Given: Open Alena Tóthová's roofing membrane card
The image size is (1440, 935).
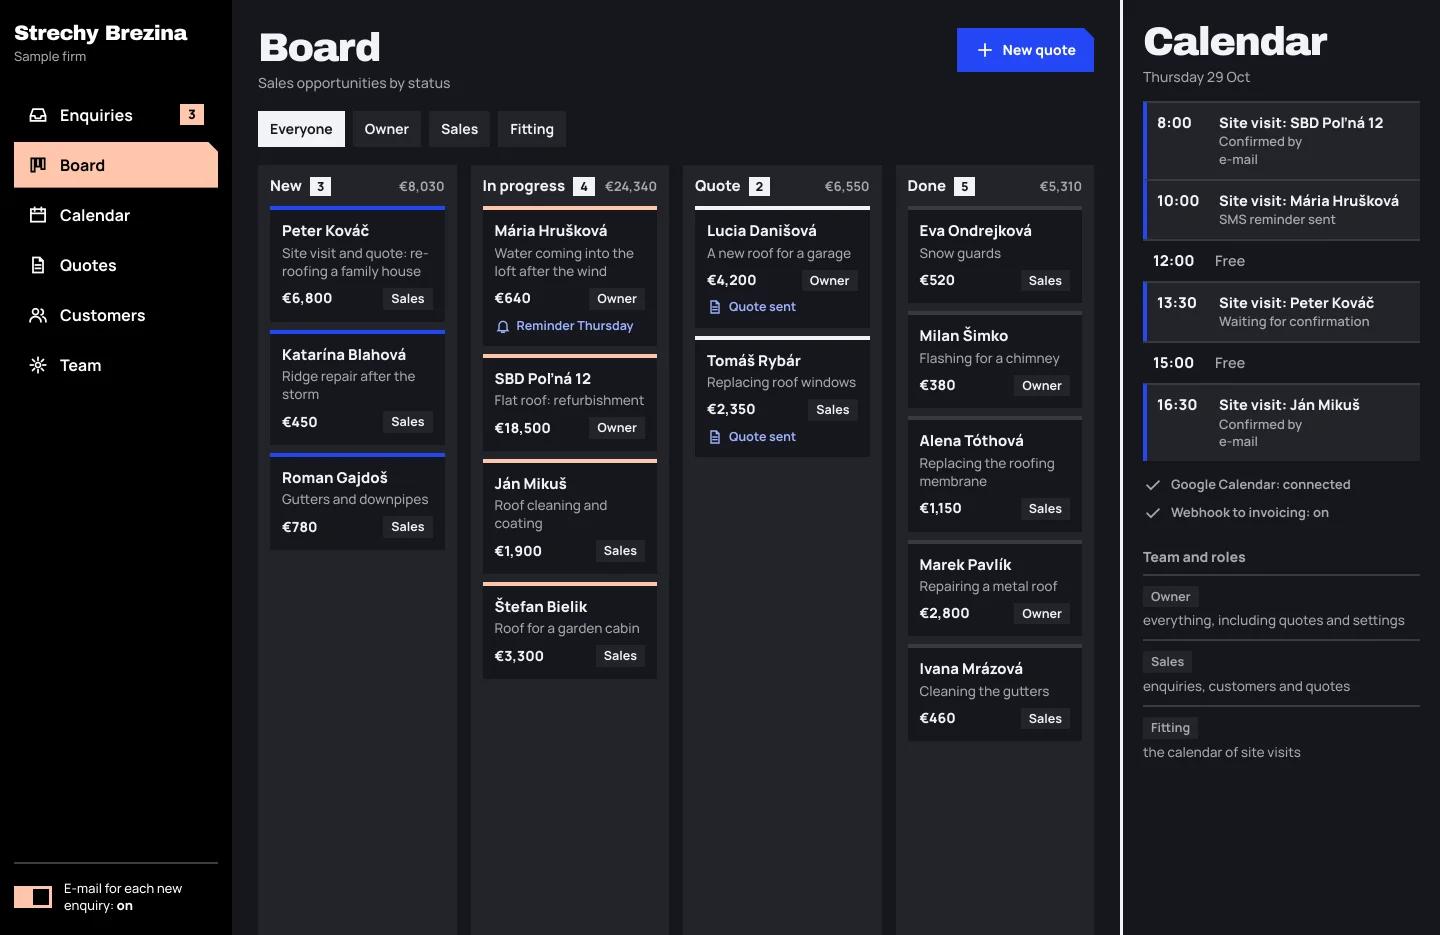Looking at the screenshot, I should [995, 474].
